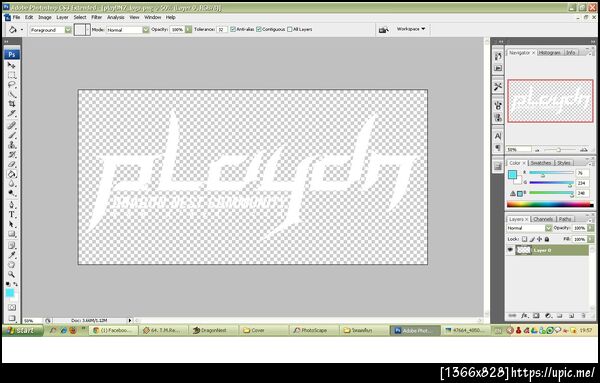
Task: Toggle lock image pixels brush icon
Action: (532, 239)
